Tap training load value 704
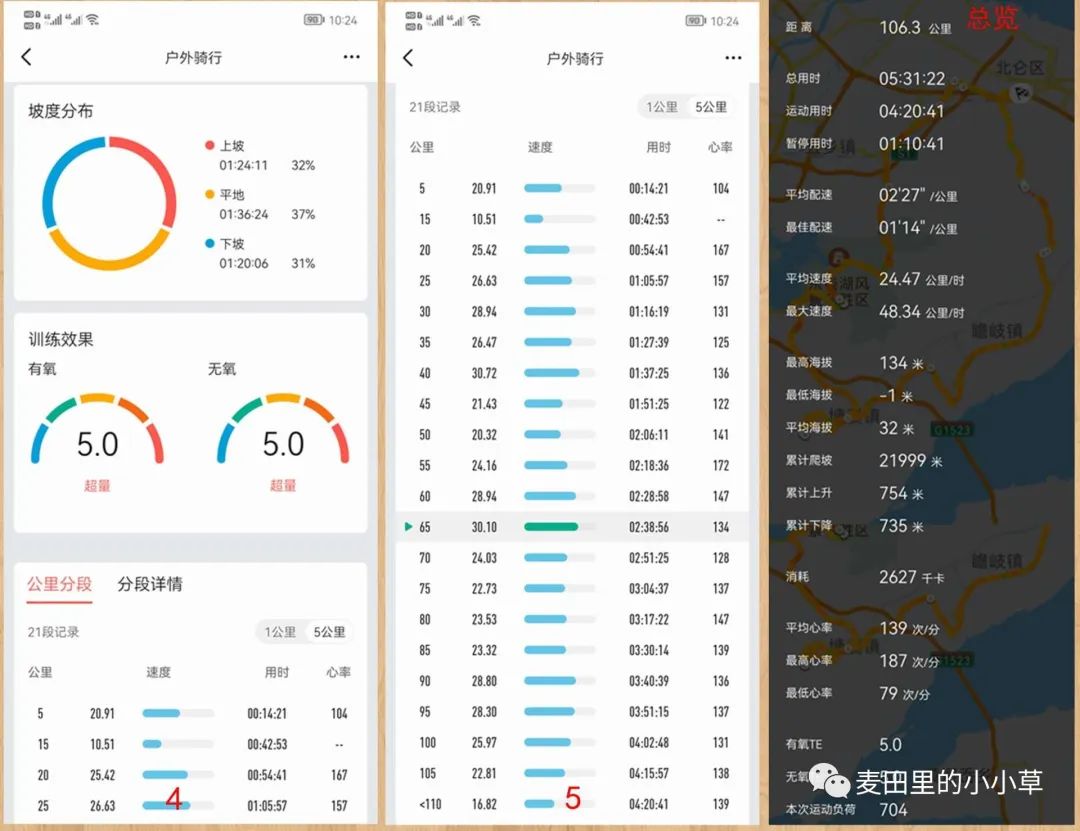This screenshot has width=1080, height=831. click(x=893, y=810)
